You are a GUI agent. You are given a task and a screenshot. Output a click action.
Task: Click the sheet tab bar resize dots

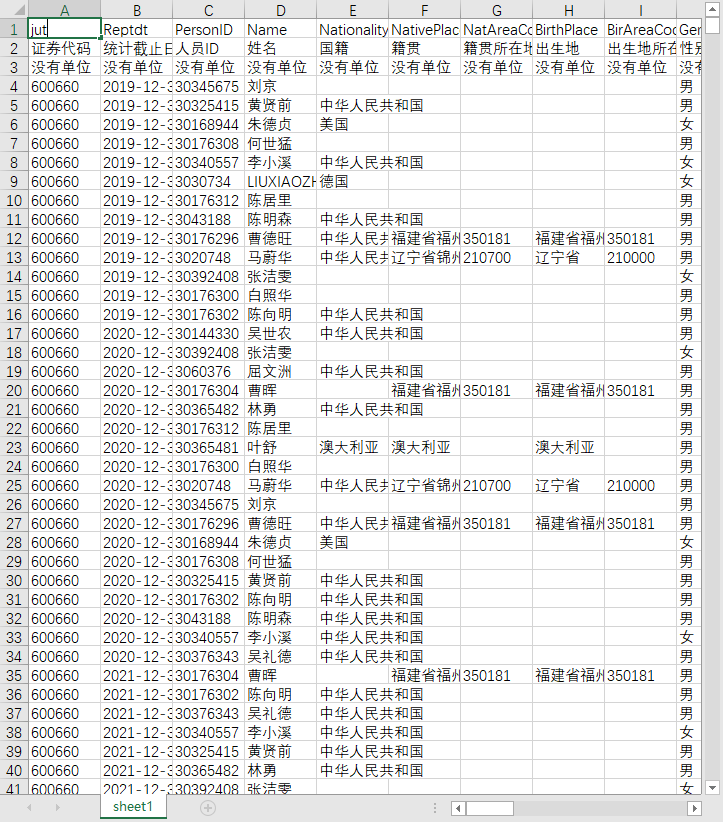tap(435, 808)
